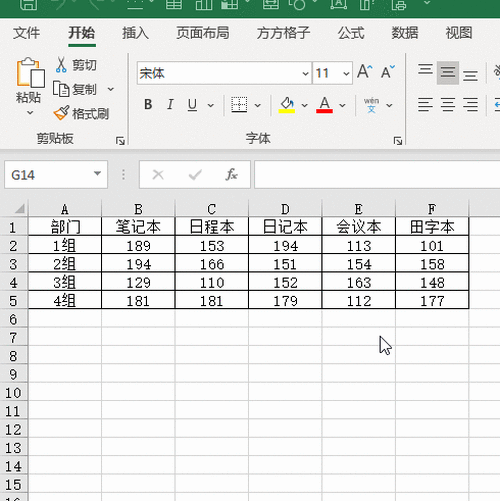Expand the borders dropdown arrow
This screenshot has height=501, width=500.
pos(257,105)
